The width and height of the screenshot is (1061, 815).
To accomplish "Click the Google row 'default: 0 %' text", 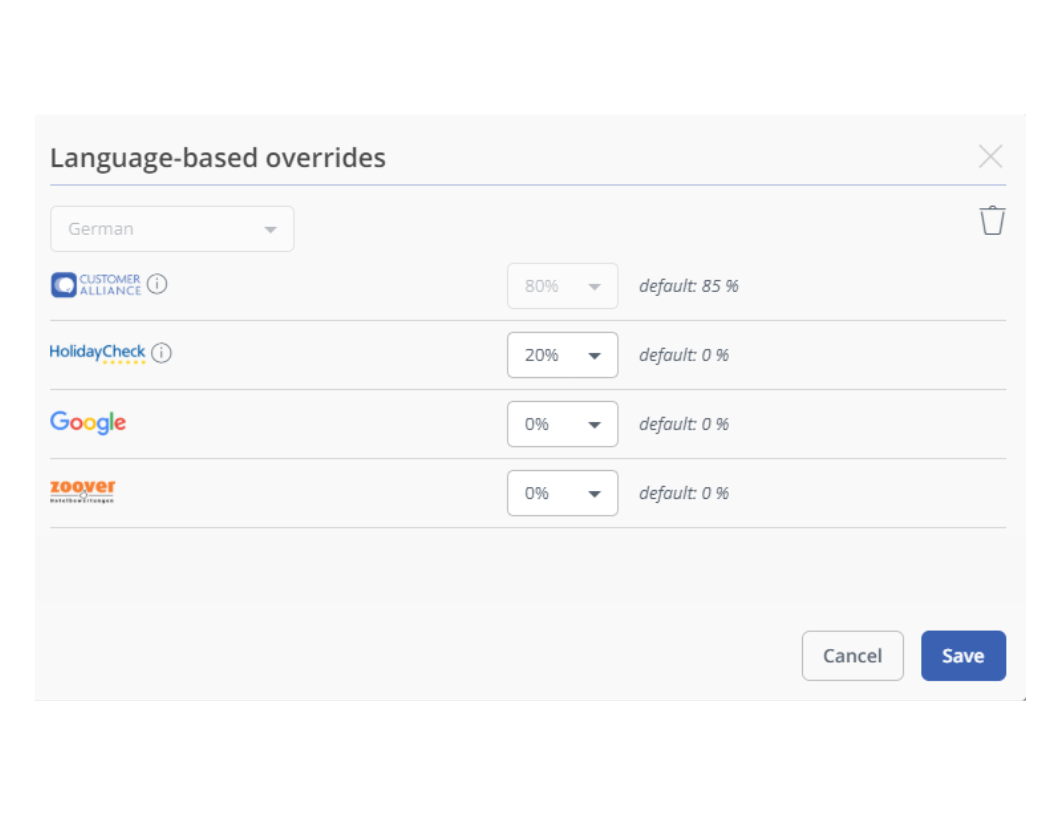I will point(684,424).
